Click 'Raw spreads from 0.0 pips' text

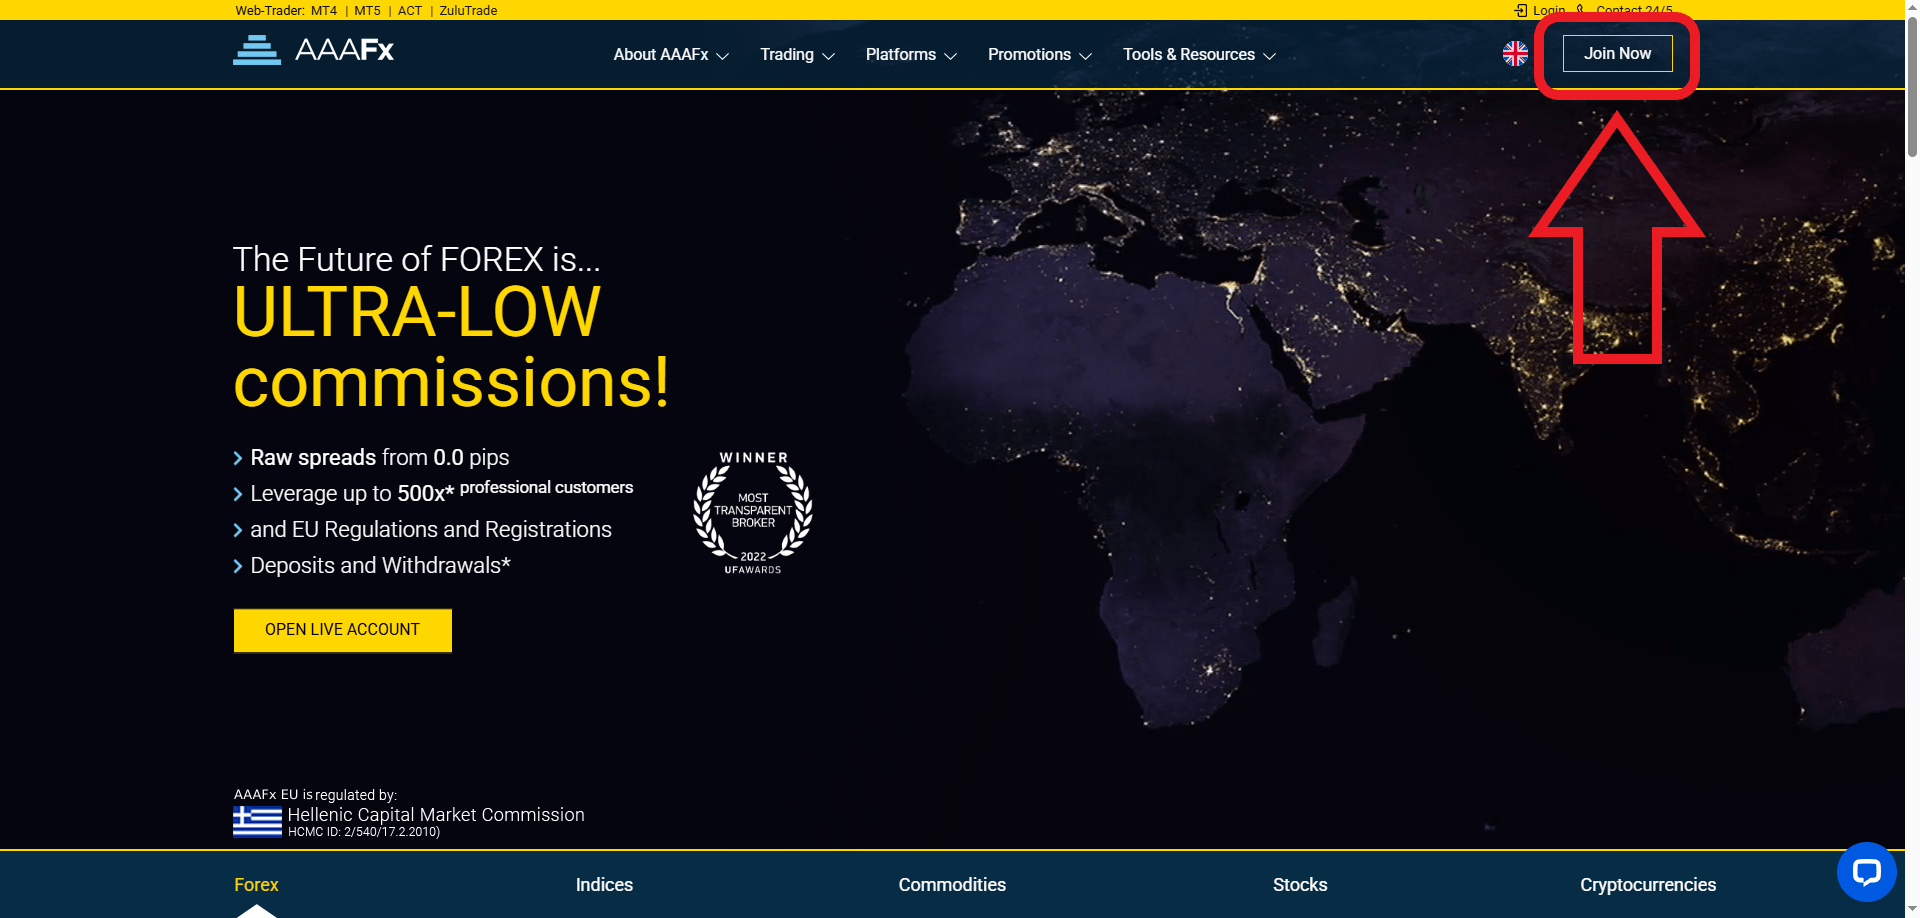(380, 458)
